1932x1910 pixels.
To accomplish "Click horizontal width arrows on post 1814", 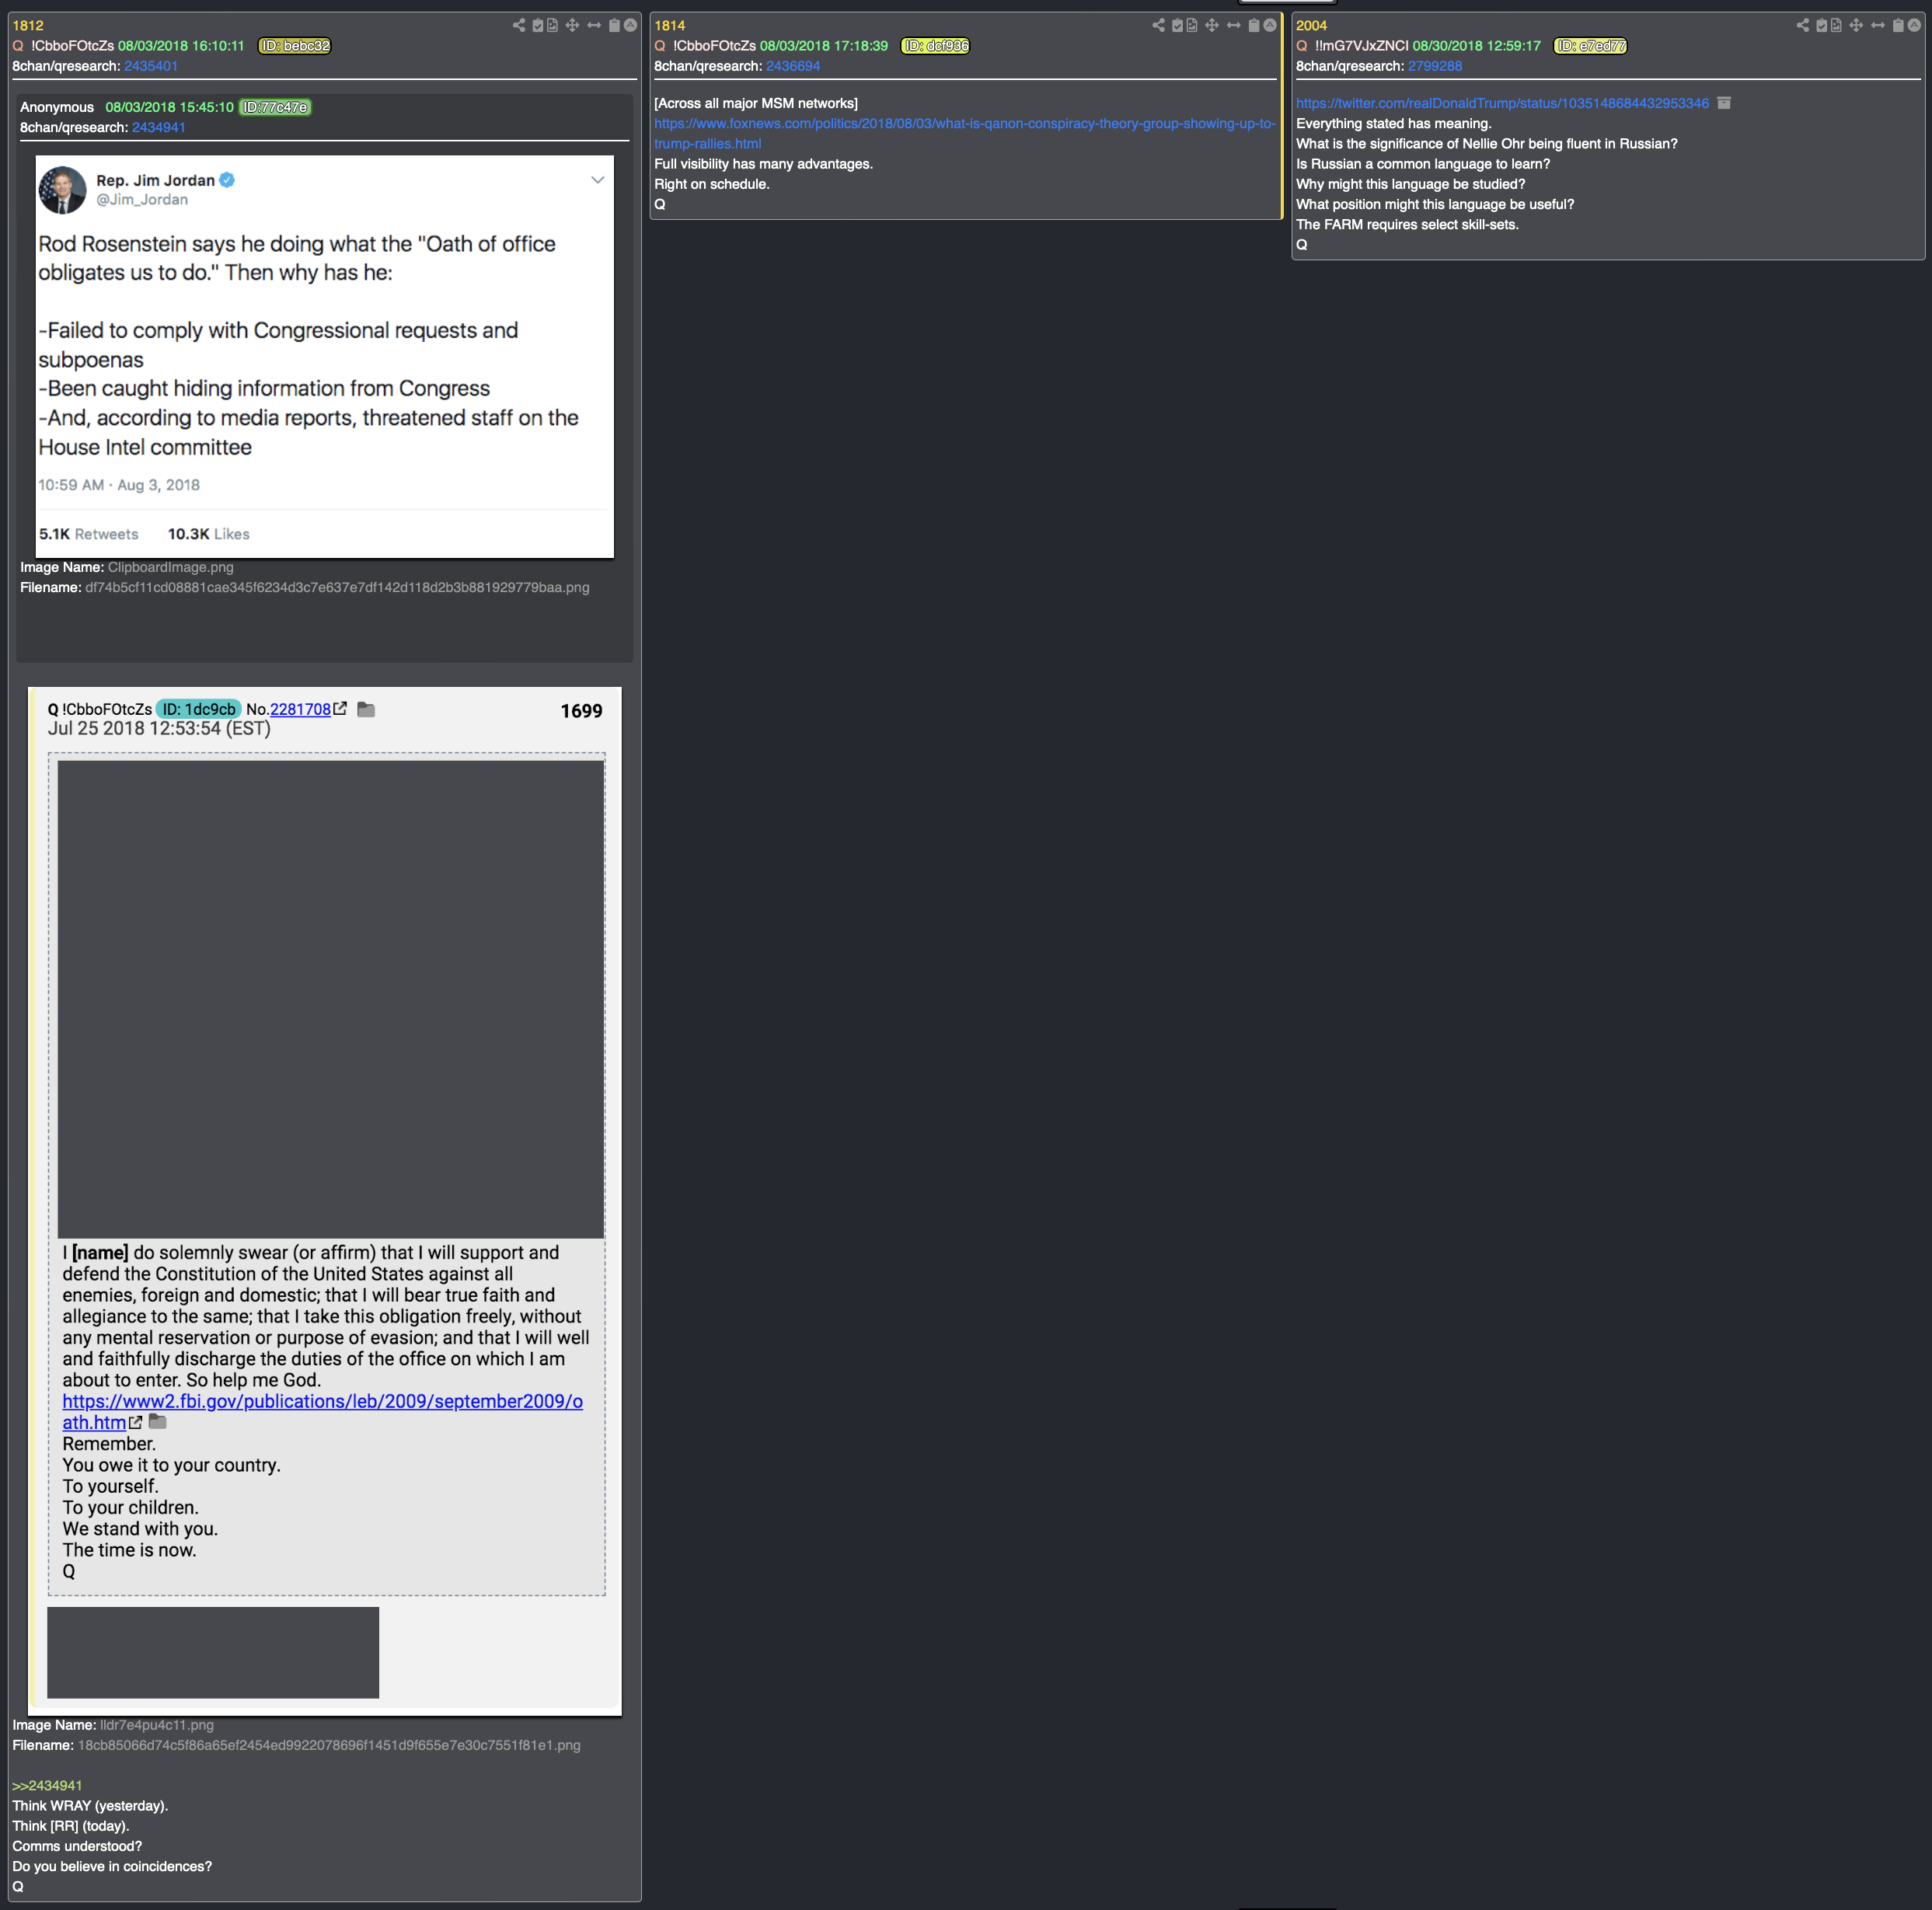I will click(x=1233, y=25).
